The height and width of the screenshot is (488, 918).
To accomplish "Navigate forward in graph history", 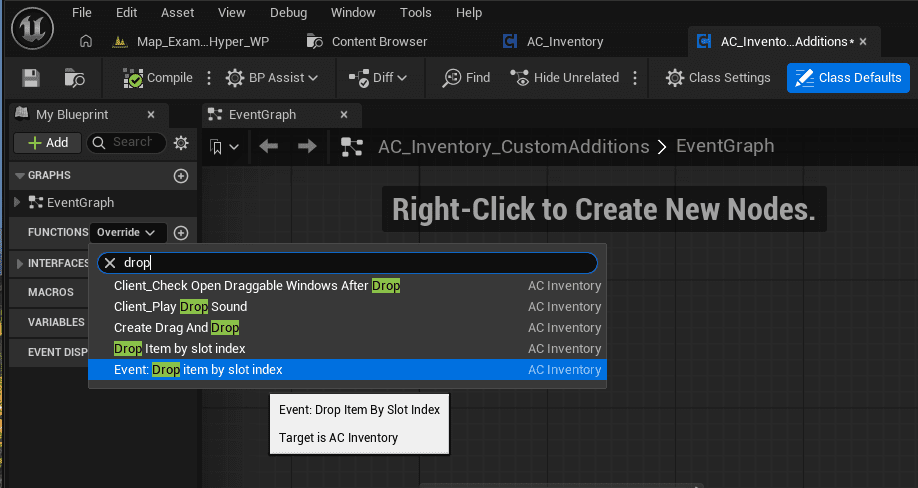I will coord(307,146).
